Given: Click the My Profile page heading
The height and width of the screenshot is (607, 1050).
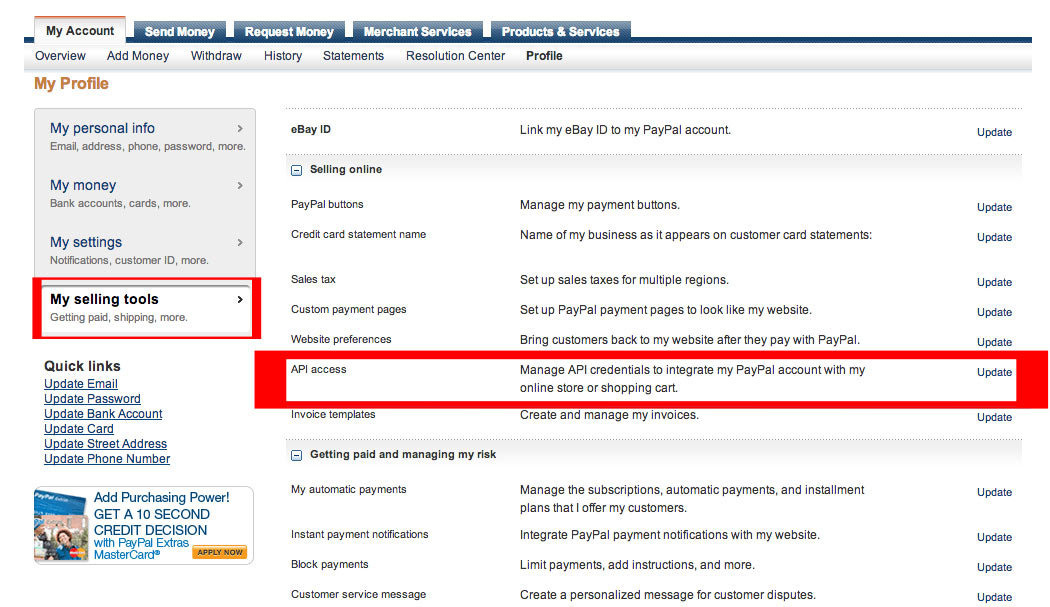Looking at the screenshot, I should point(72,84).
